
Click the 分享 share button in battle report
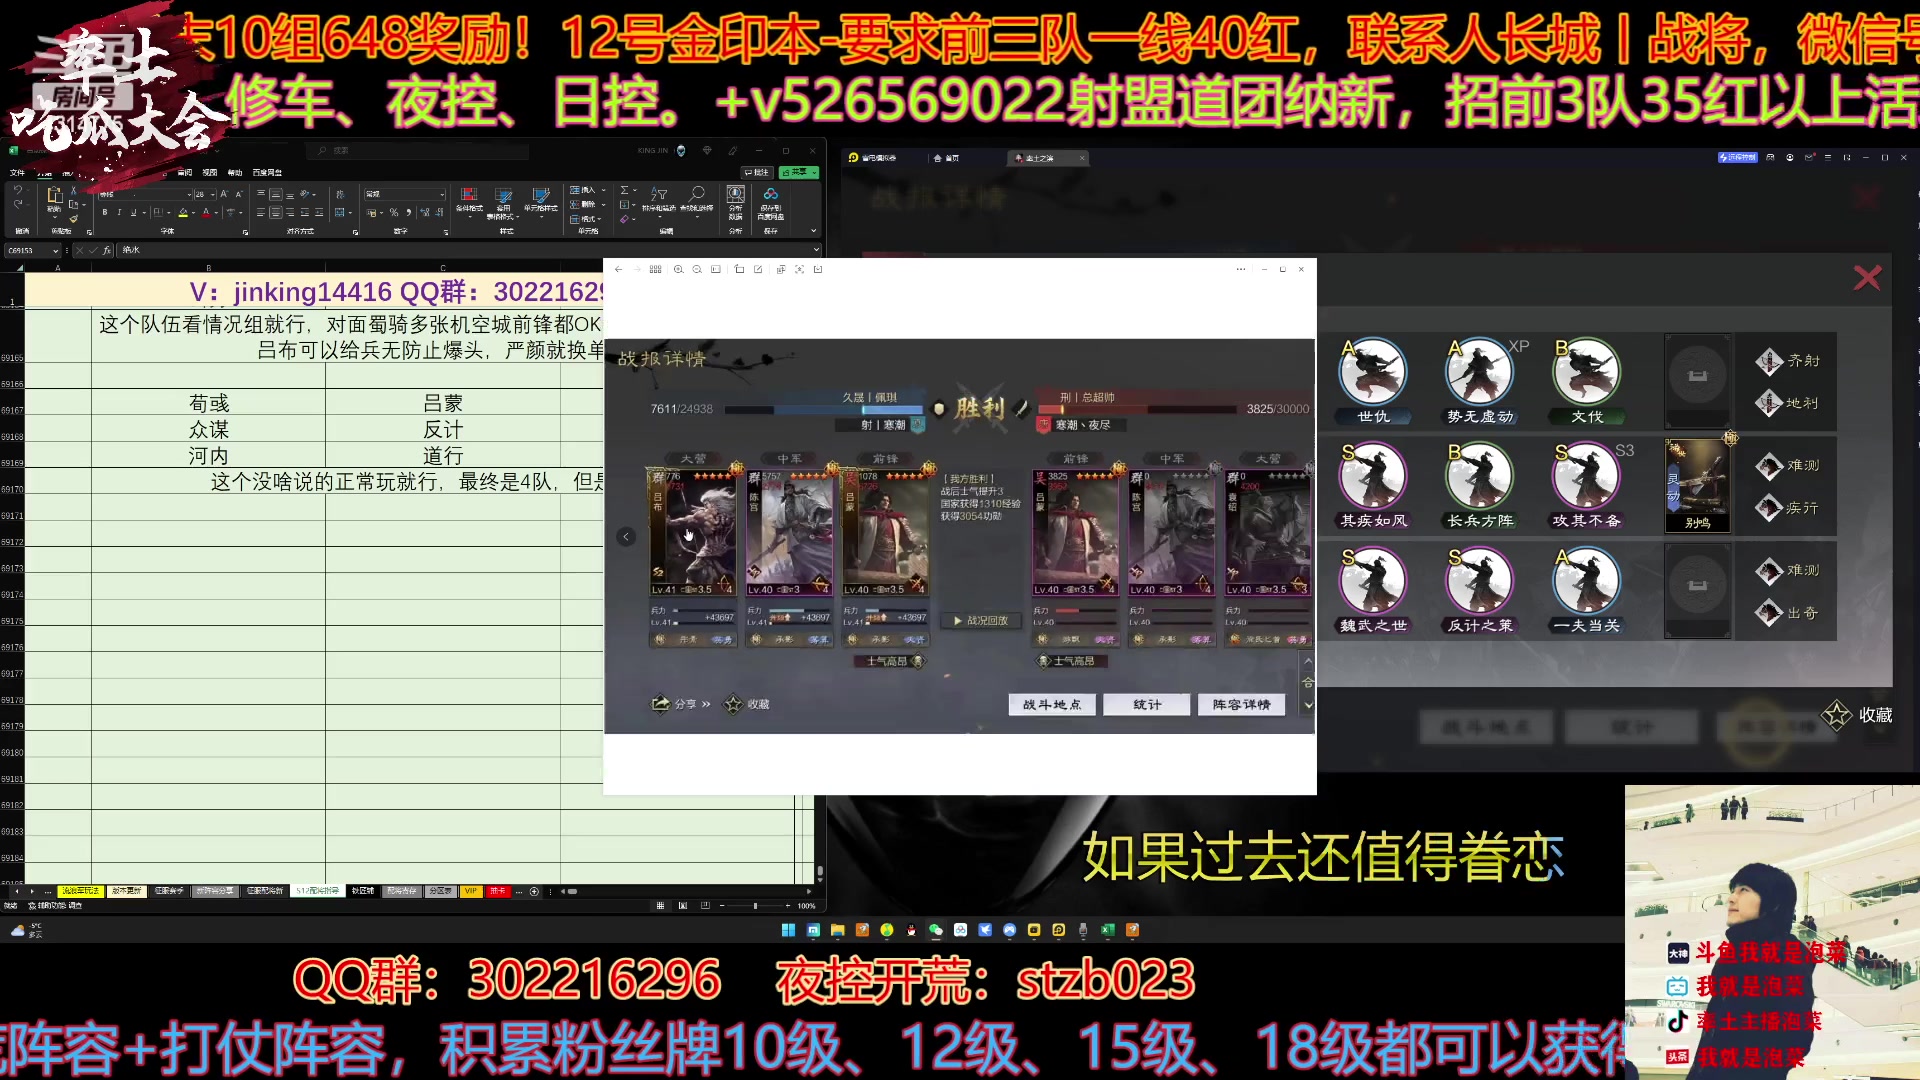pyautogui.click(x=681, y=704)
